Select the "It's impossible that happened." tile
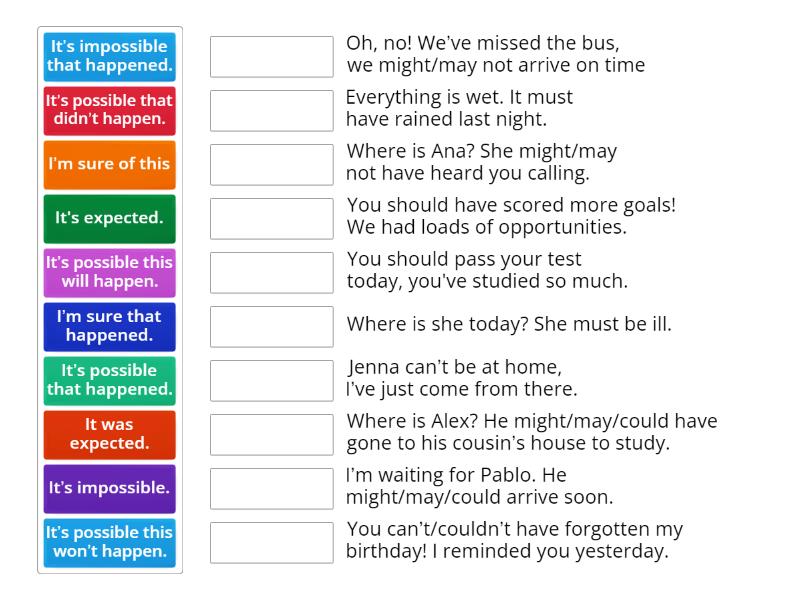This screenshot has height=600, width=800. [x=109, y=57]
